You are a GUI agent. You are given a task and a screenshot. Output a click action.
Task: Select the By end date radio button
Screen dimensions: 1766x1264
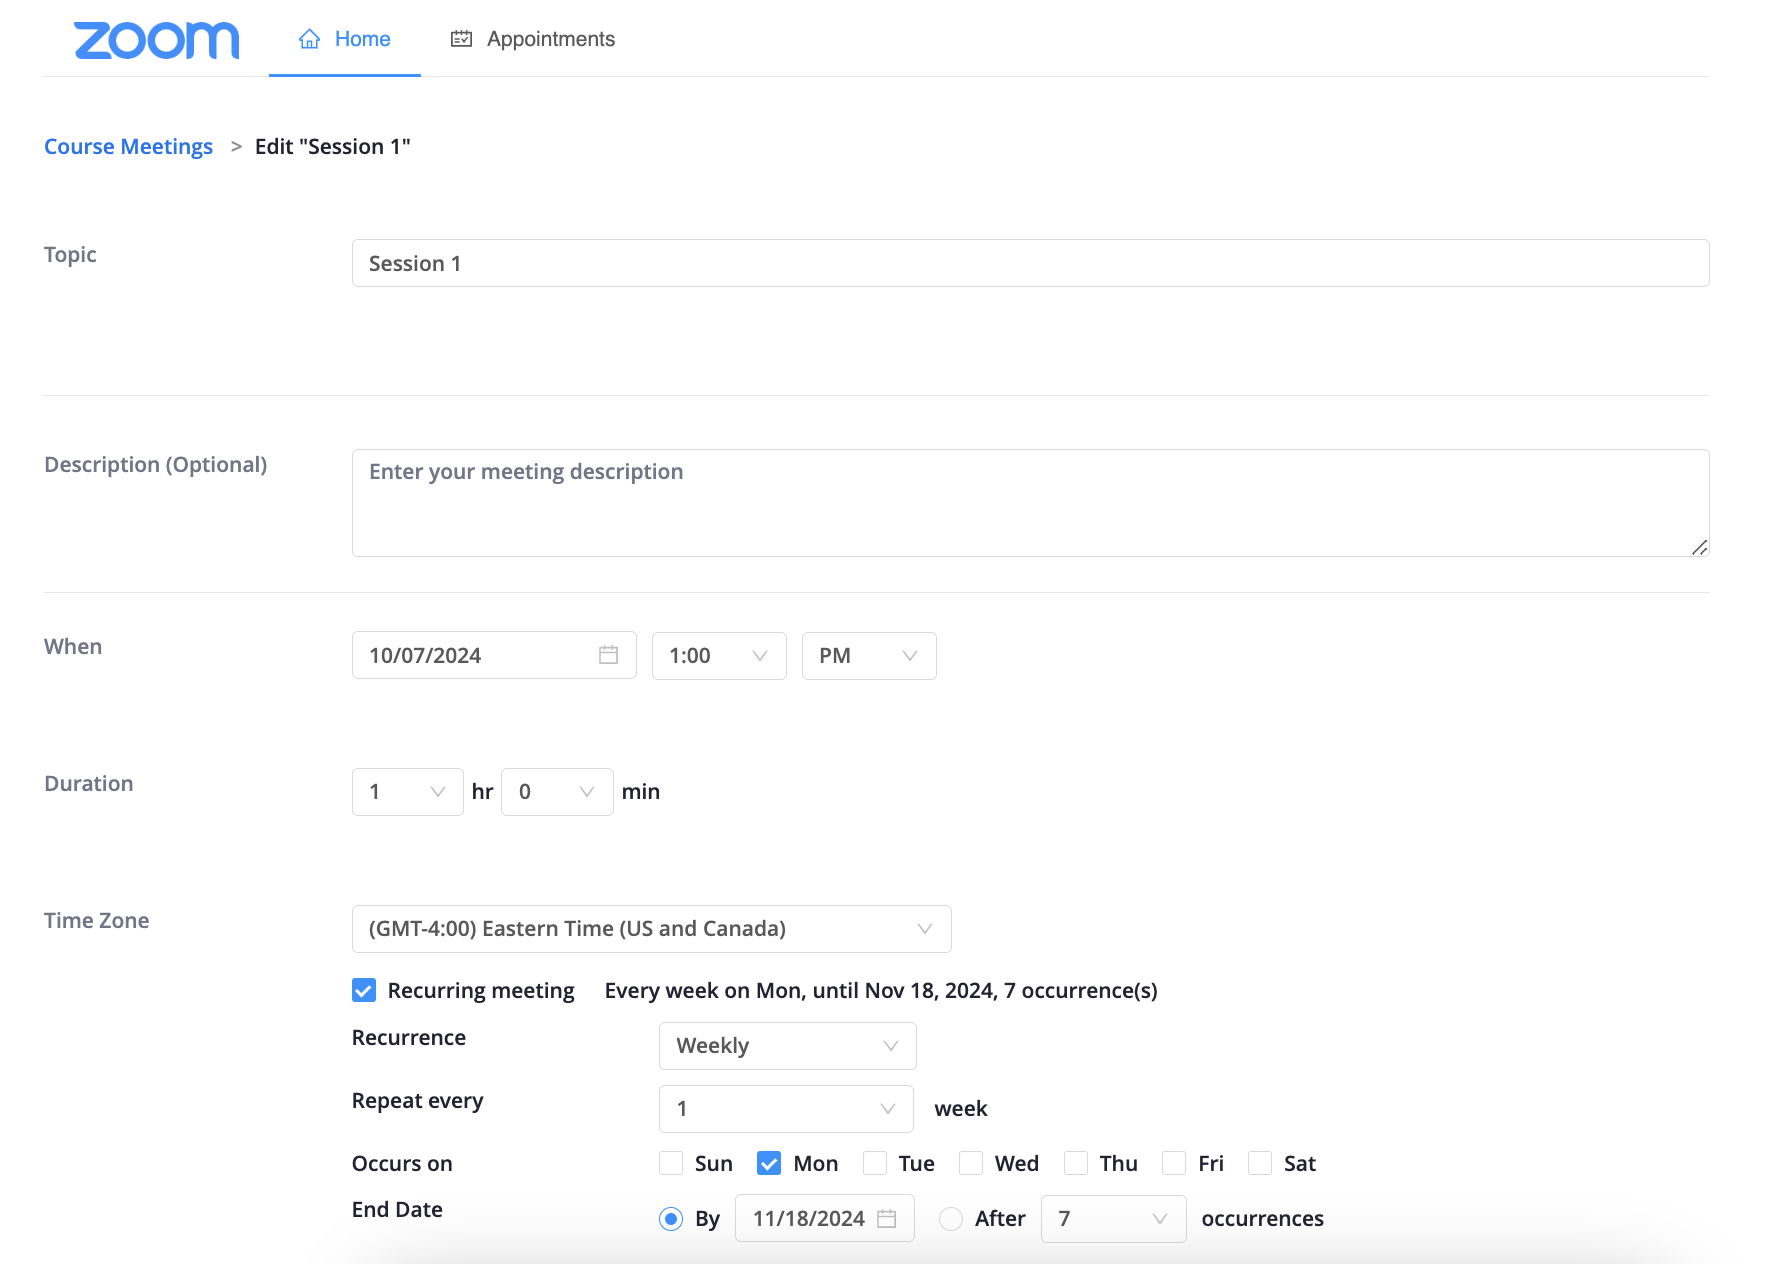click(671, 1219)
